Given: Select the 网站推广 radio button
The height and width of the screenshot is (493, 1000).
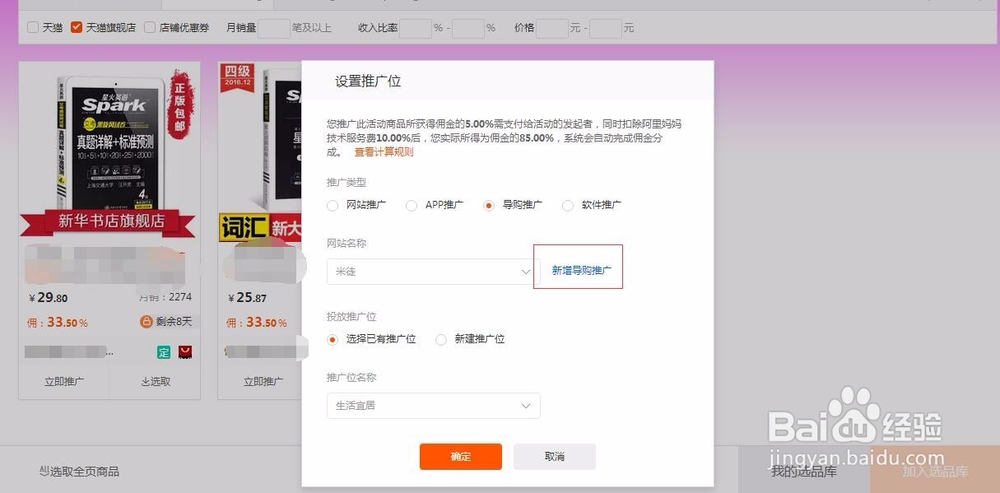Looking at the screenshot, I should (x=332, y=205).
